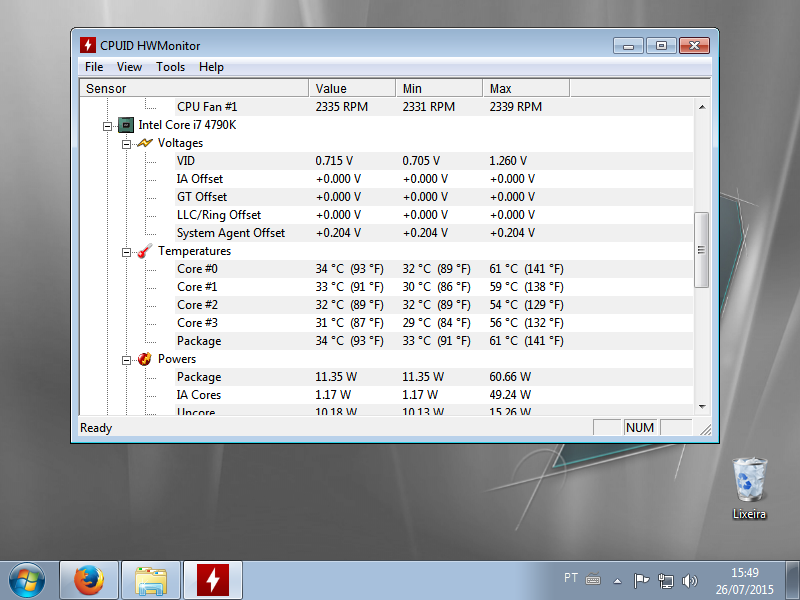This screenshot has height=600, width=800.
Task: Open the File menu
Action: [94, 67]
